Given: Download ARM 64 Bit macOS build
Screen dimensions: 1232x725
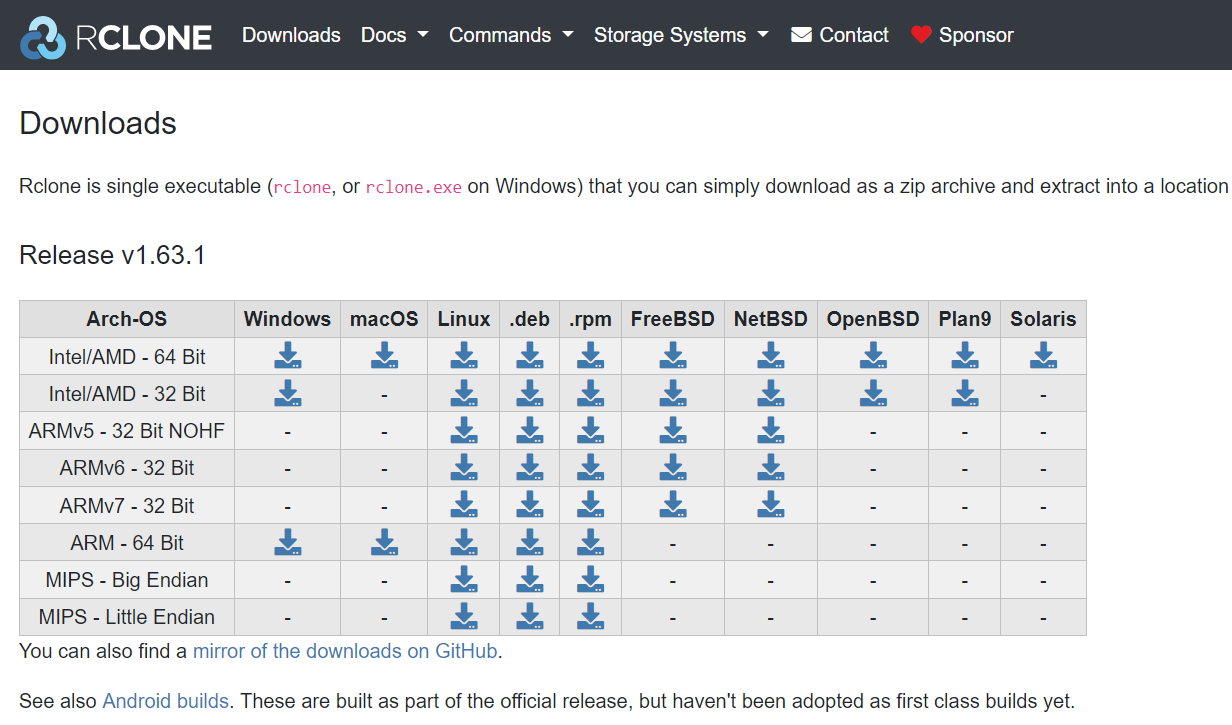Looking at the screenshot, I should tap(384, 542).
